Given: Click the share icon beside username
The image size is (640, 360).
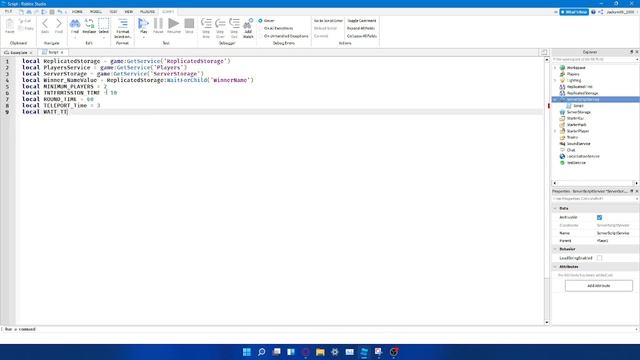Looking at the screenshot, I should (x=601, y=12).
